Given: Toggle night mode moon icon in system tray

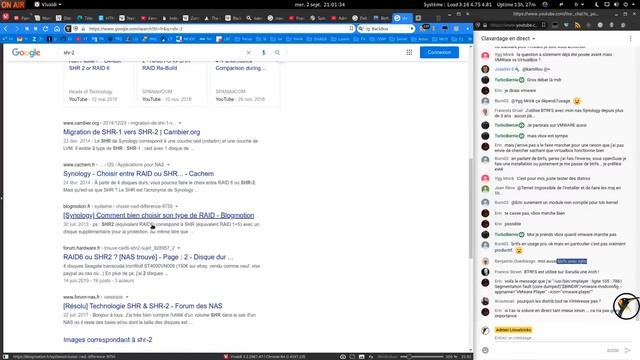Looking at the screenshot, I should pos(597,4).
